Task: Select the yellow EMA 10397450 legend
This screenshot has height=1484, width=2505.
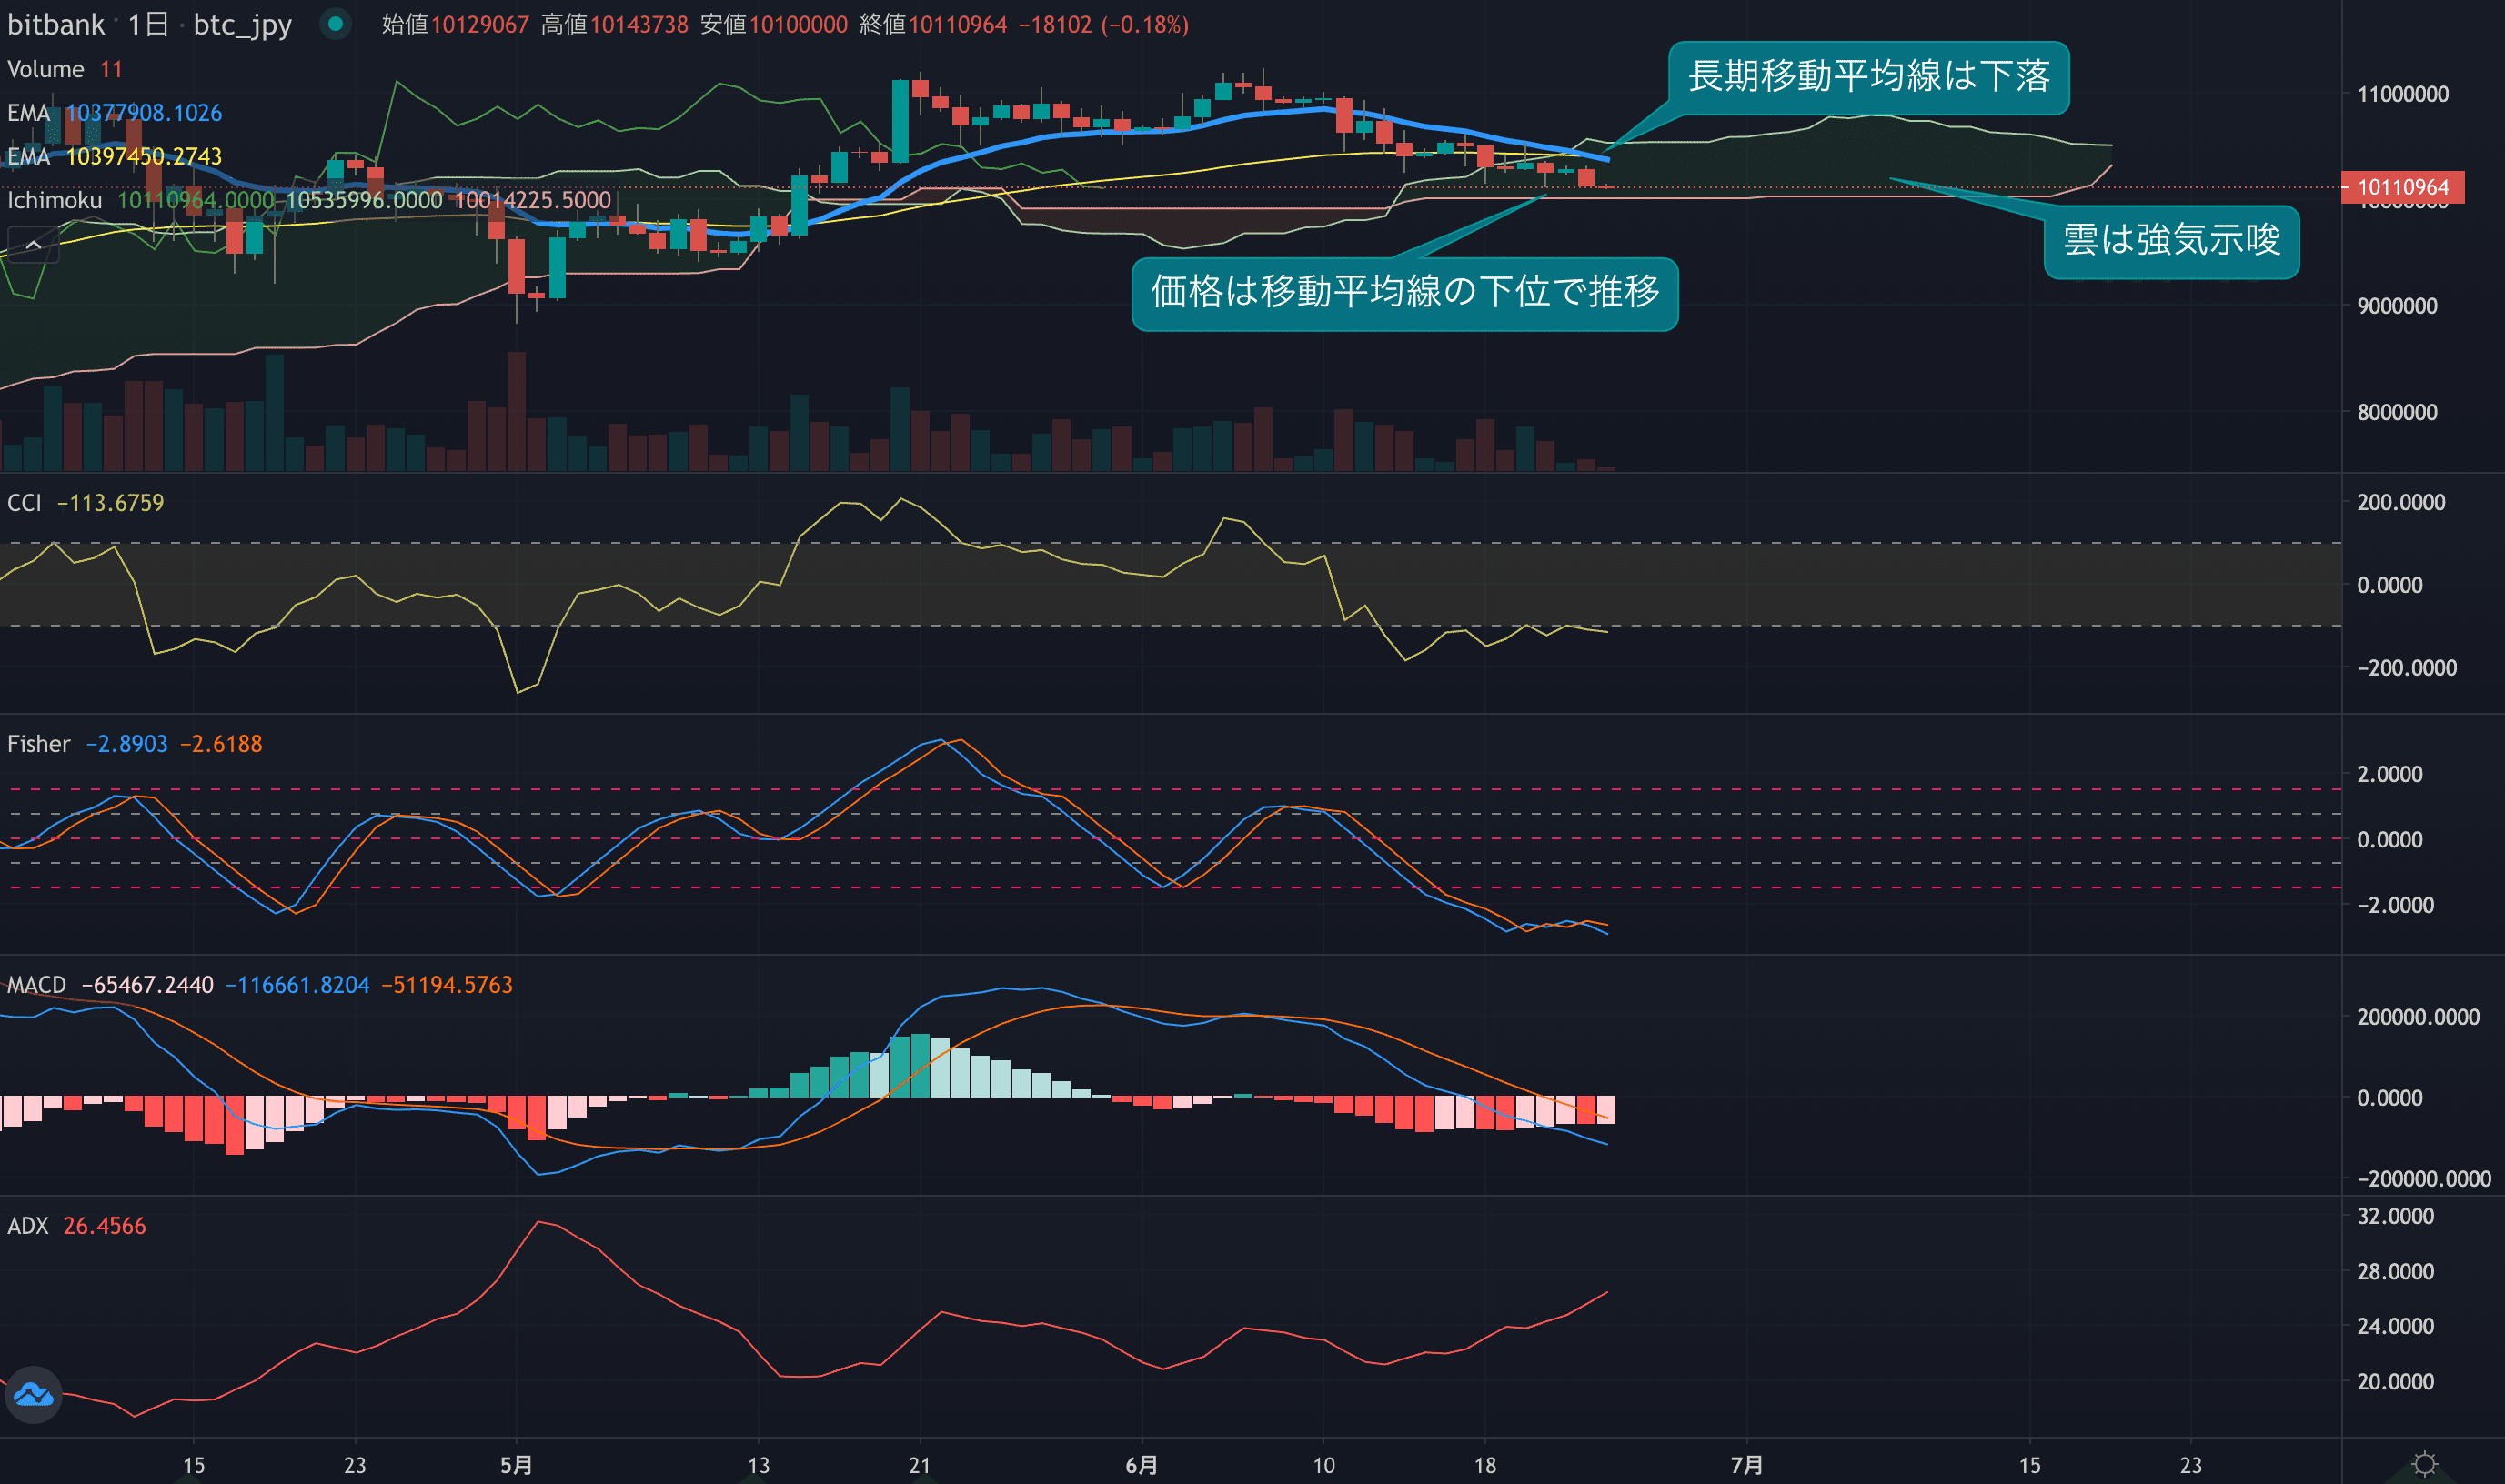Action: (x=28, y=156)
